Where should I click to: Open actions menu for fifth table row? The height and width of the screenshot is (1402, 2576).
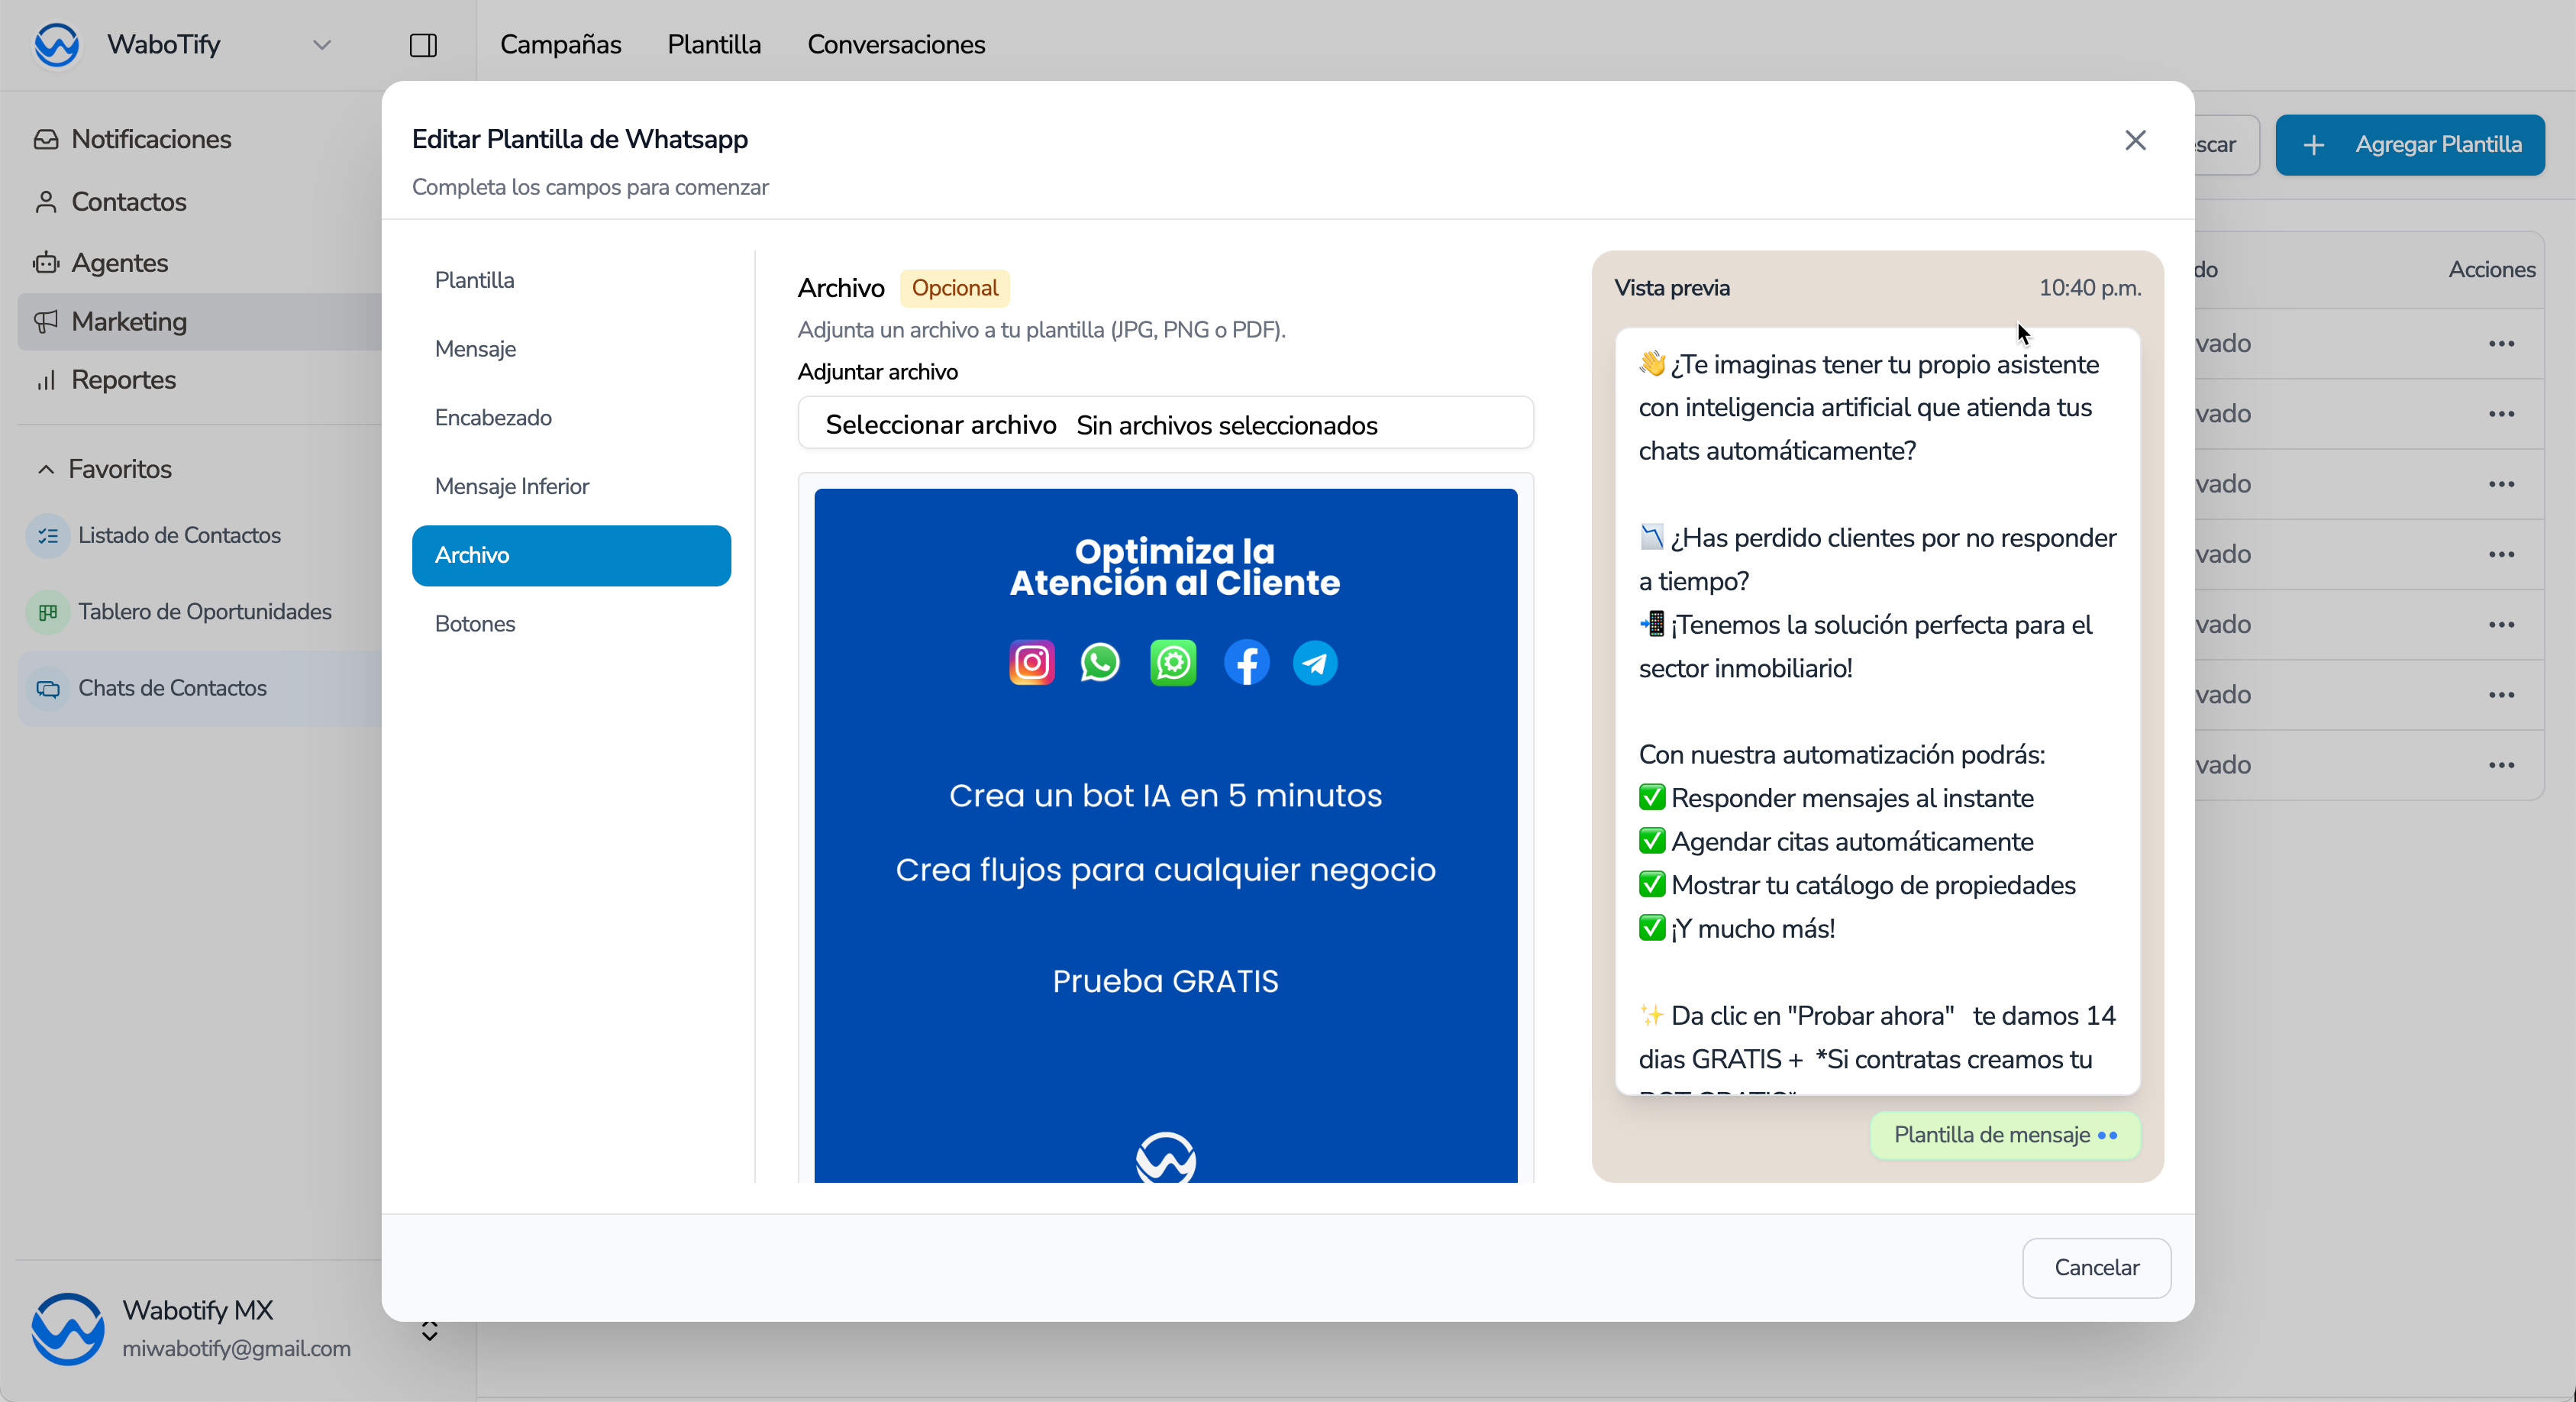[2501, 625]
